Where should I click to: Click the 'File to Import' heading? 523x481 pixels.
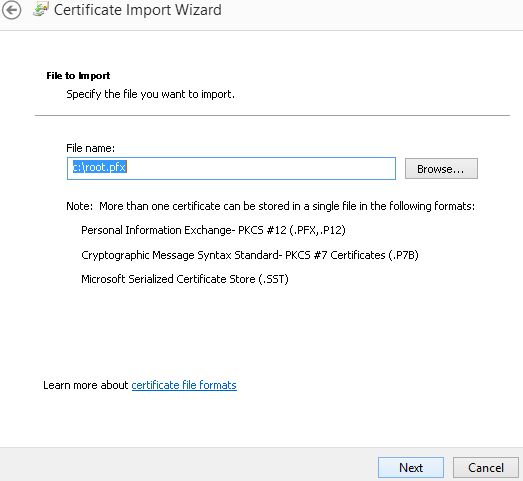78,76
